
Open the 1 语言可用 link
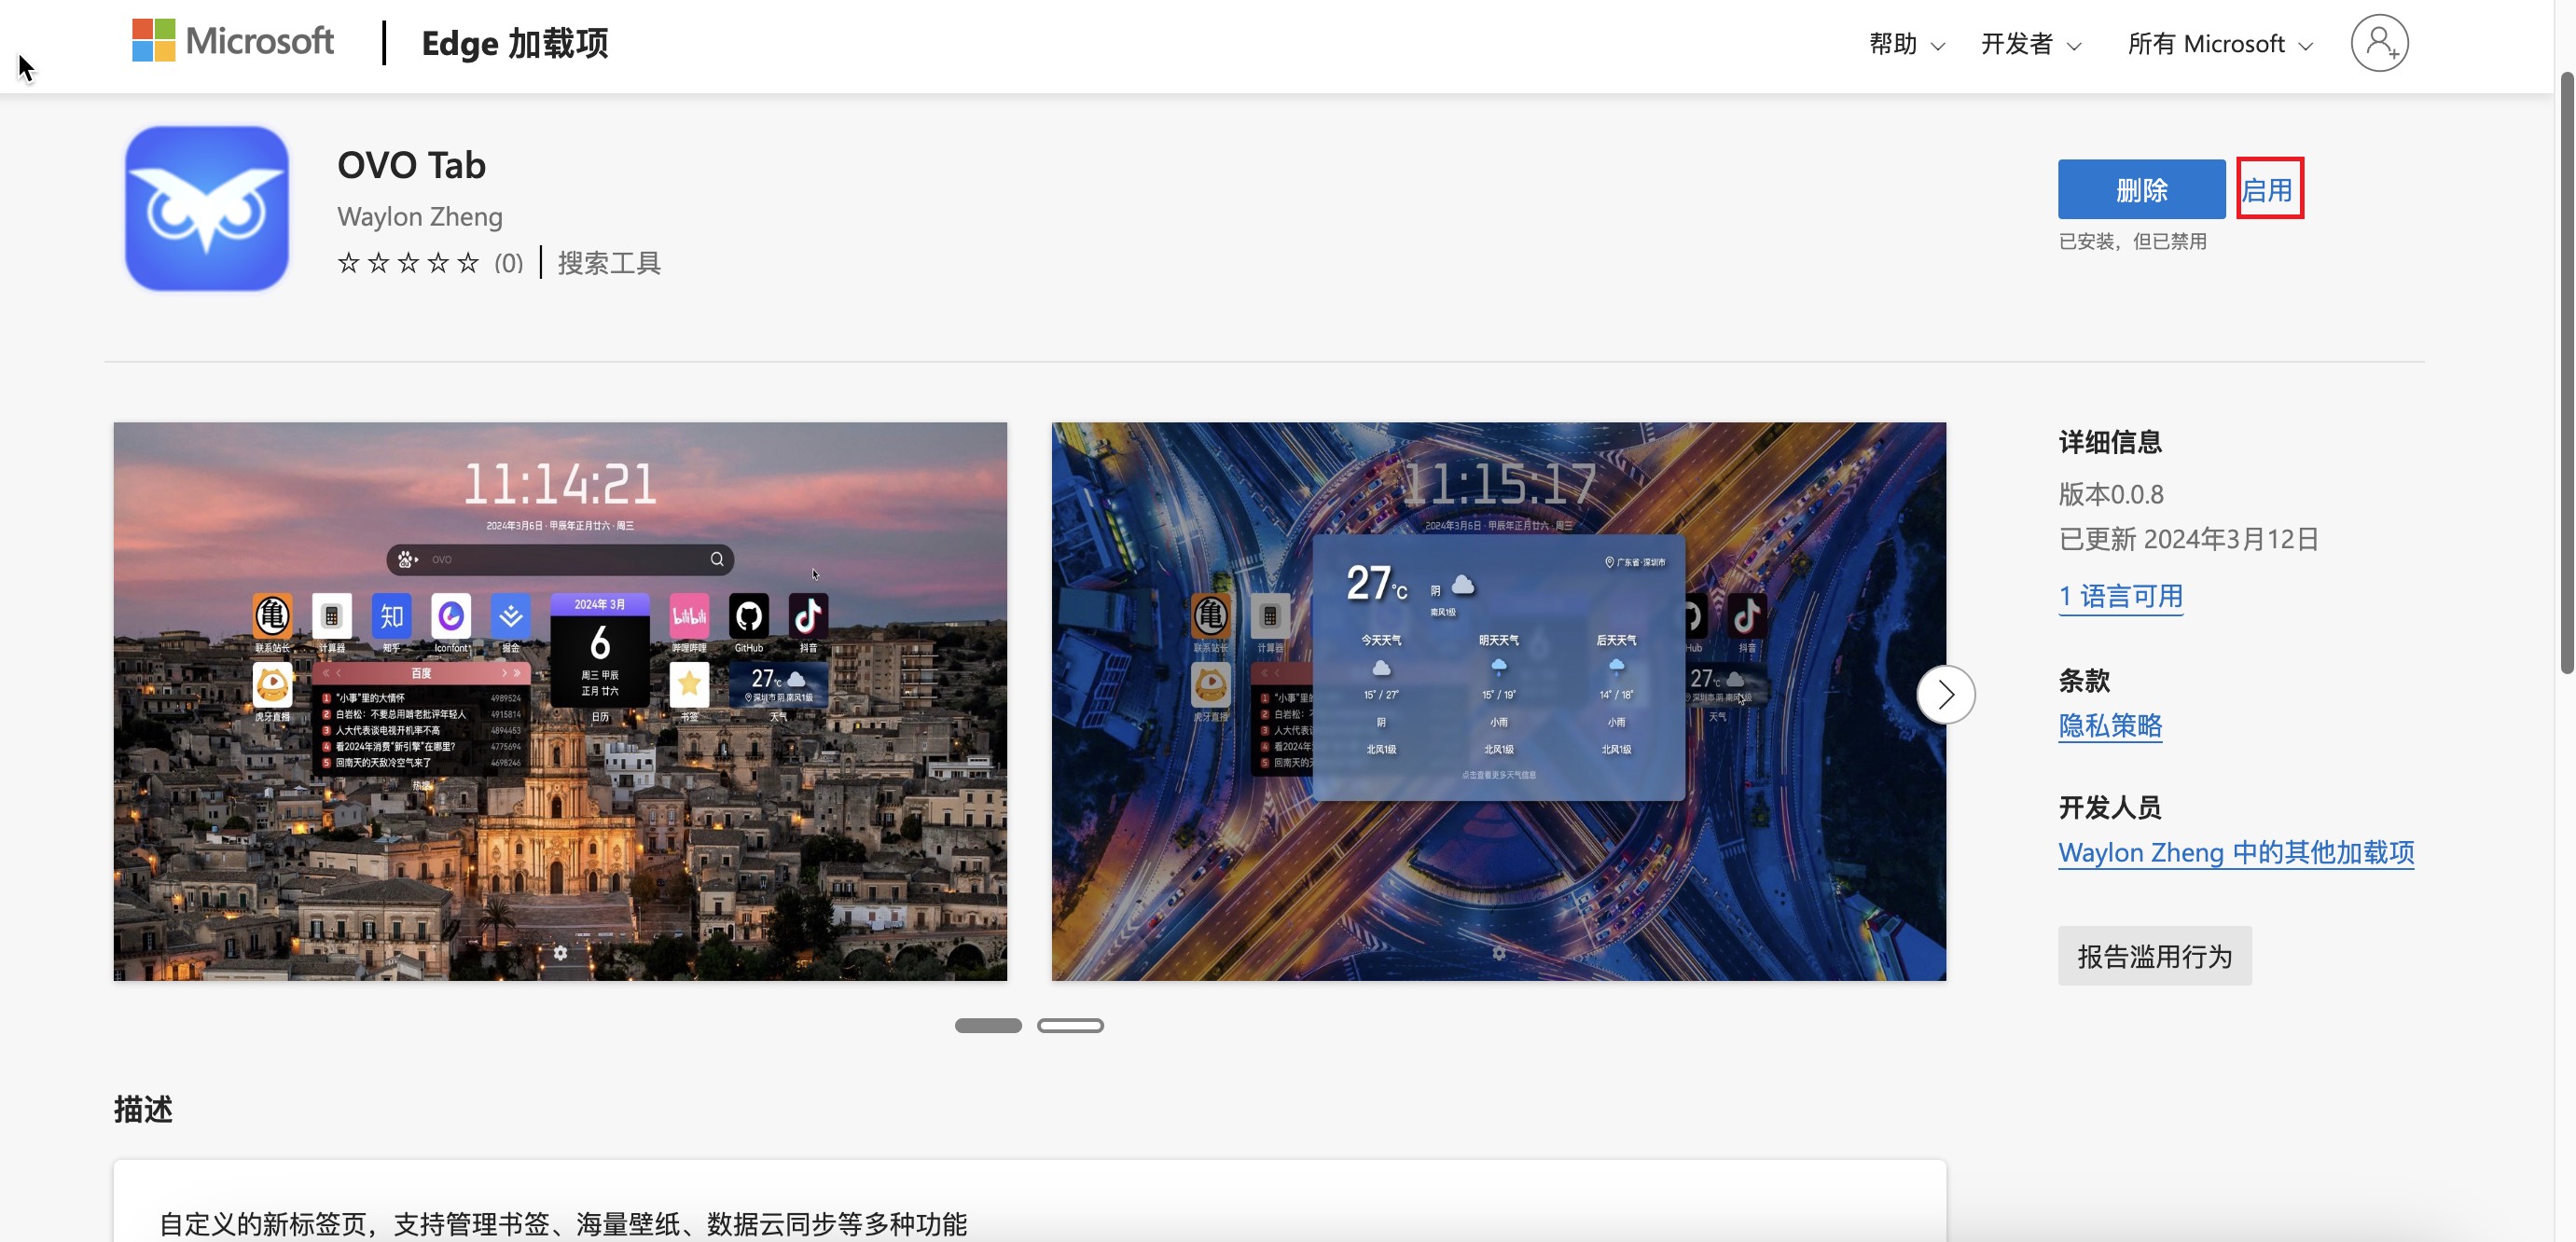click(x=2120, y=597)
